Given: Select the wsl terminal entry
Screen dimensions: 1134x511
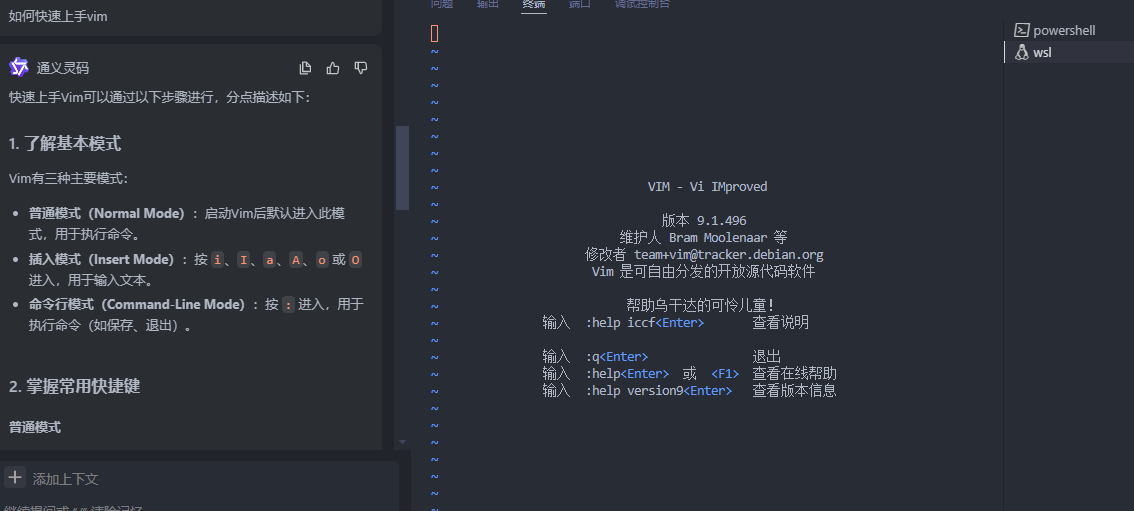Looking at the screenshot, I should (x=1069, y=52).
